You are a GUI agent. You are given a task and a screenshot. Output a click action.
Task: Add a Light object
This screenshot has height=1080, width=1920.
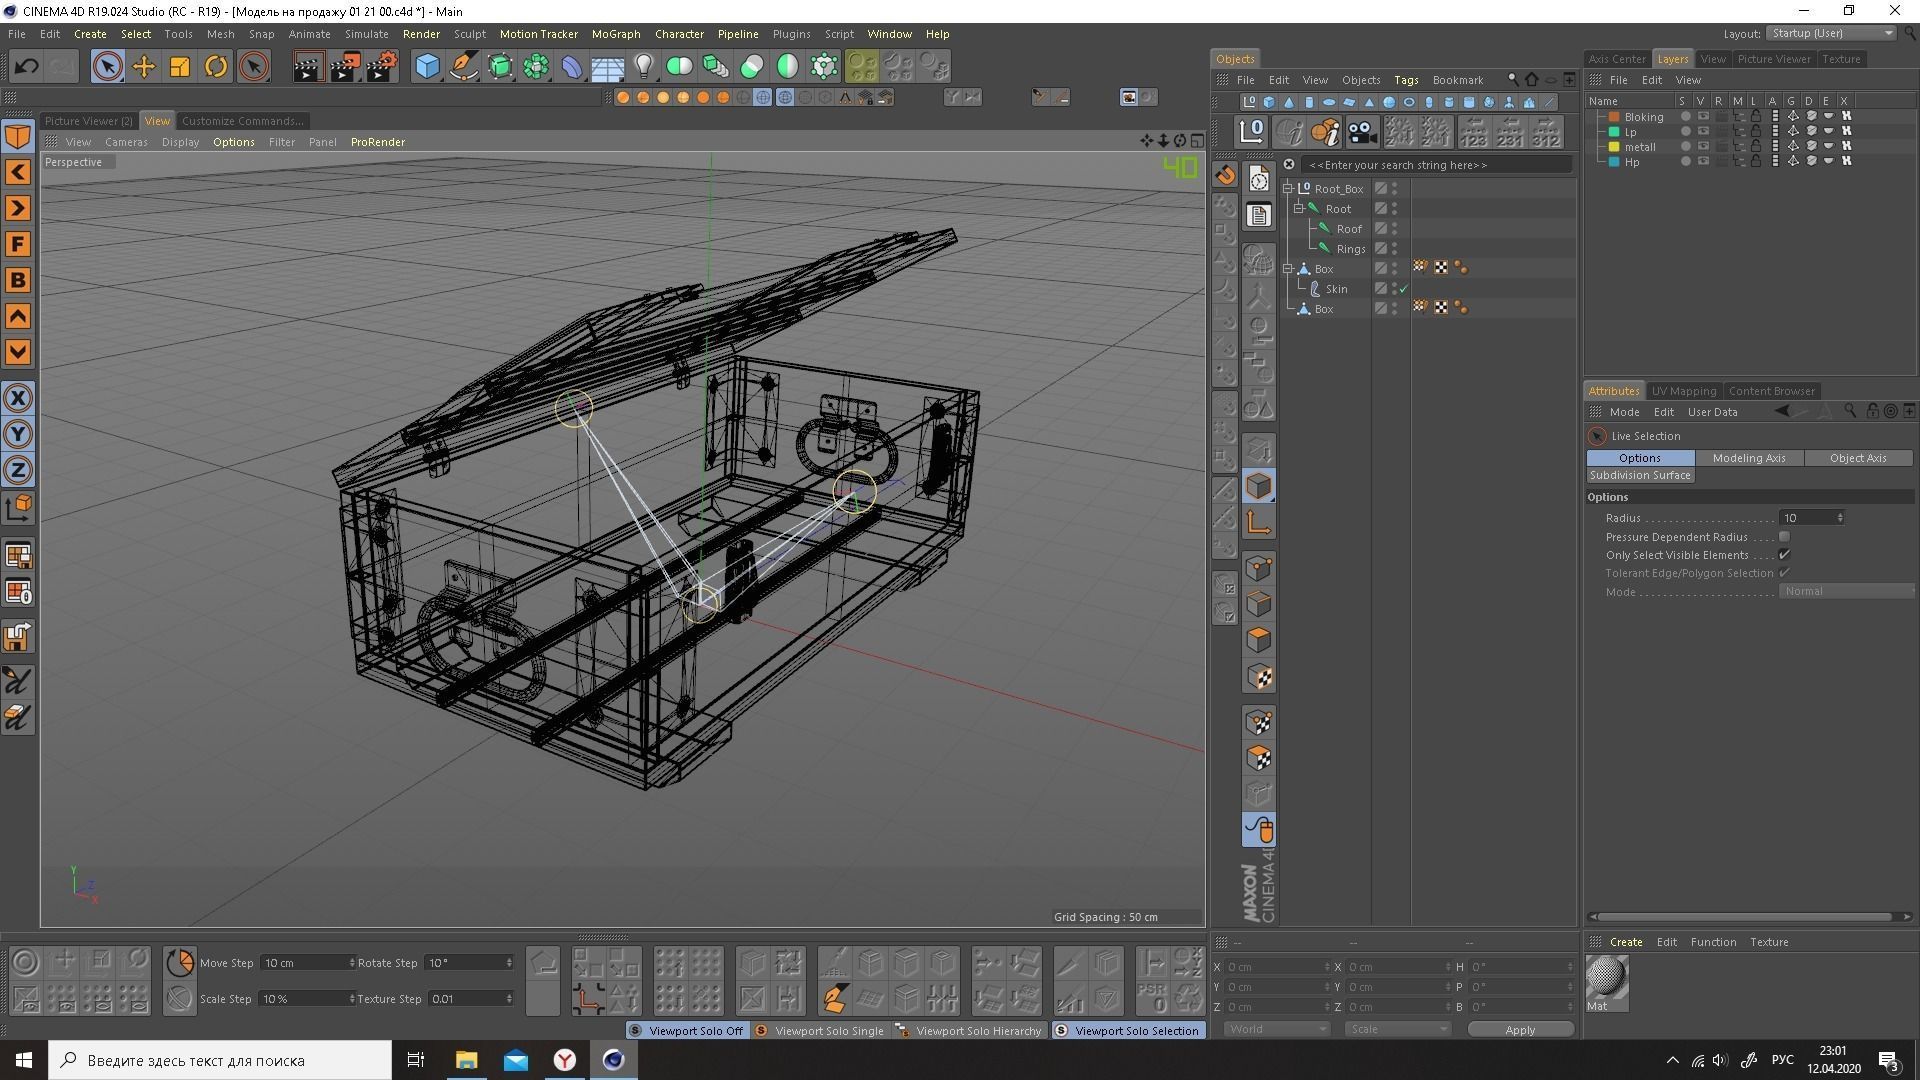point(644,67)
